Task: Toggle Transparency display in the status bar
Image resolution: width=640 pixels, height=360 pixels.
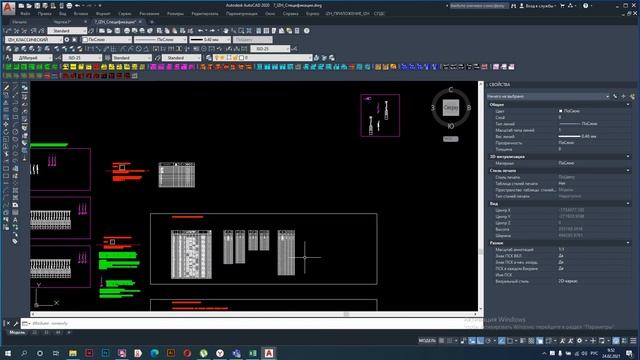Action: click(x=531, y=340)
